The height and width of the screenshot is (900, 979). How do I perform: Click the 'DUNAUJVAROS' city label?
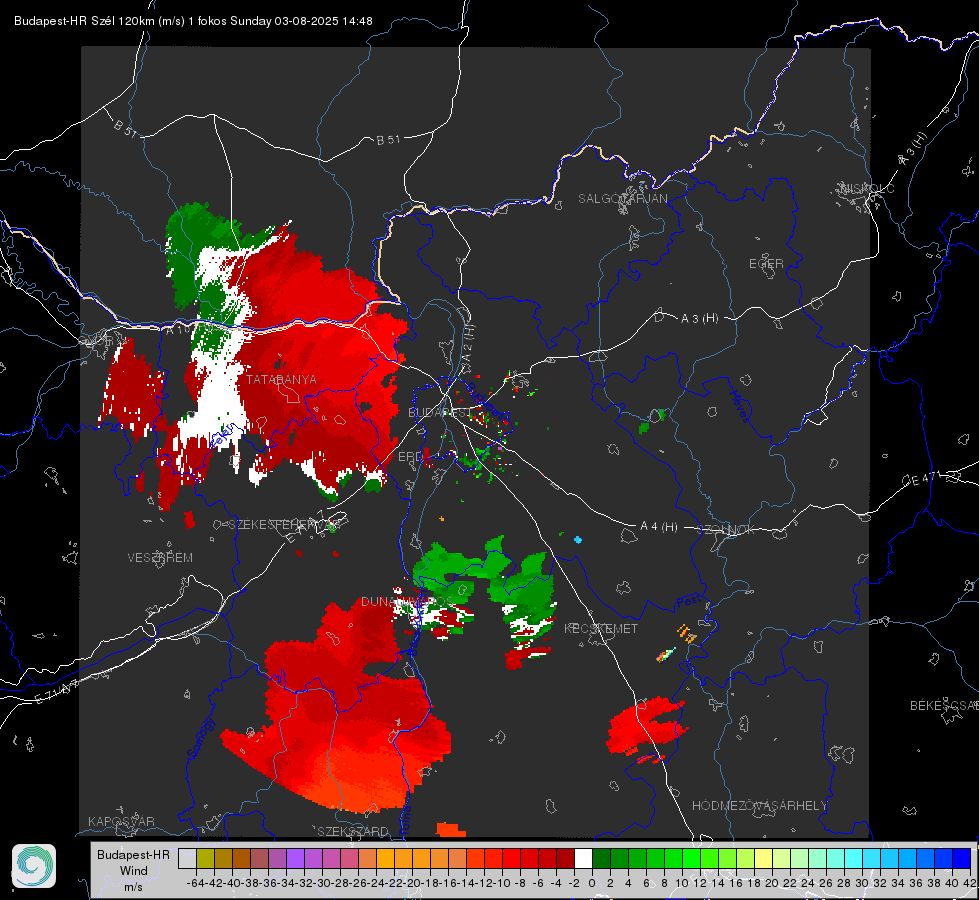click(x=406, y=602)
